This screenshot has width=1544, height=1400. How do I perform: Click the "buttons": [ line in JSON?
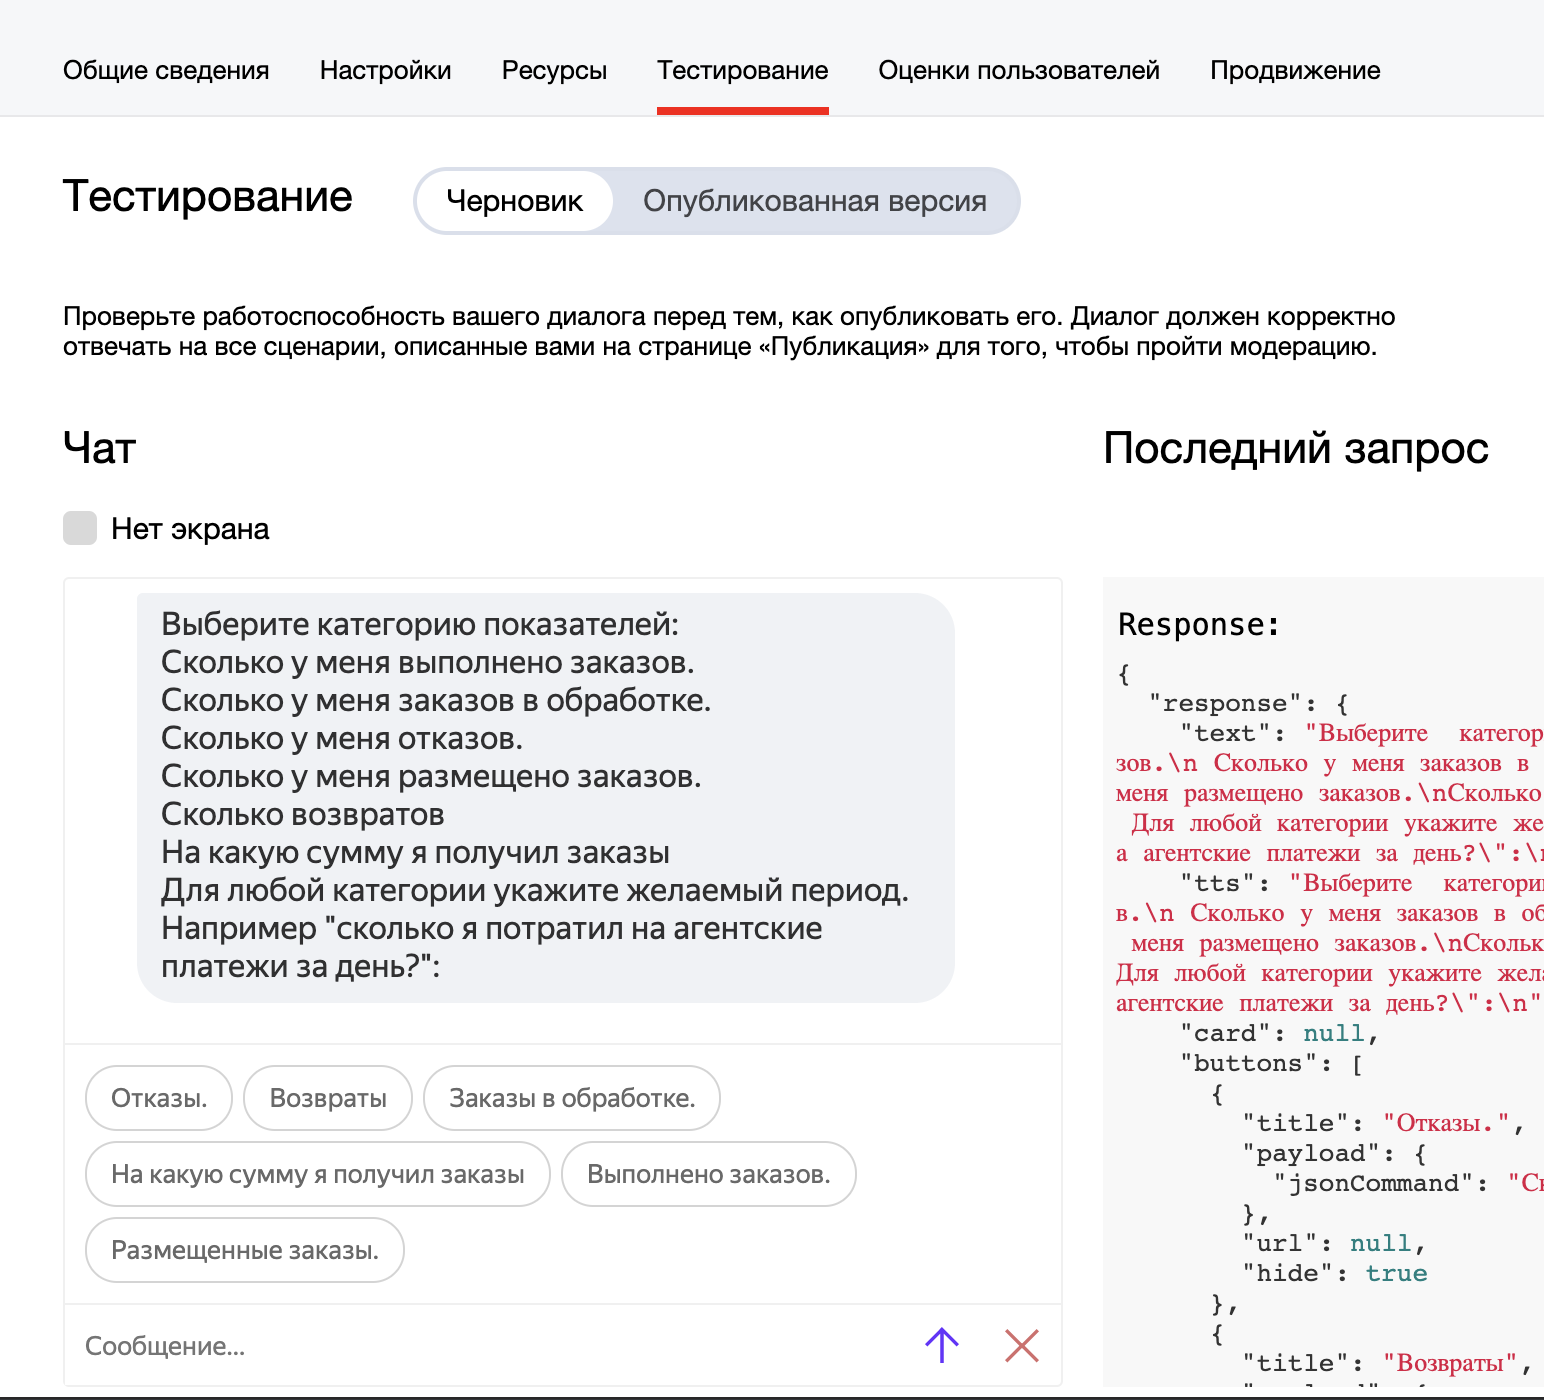[1271, 1063]
